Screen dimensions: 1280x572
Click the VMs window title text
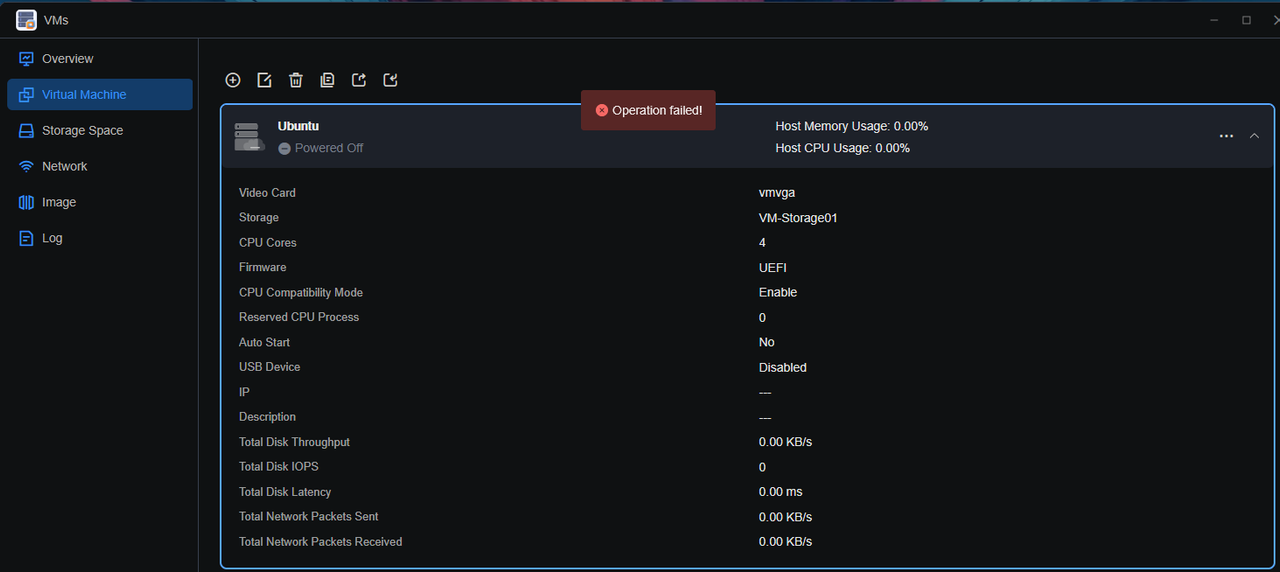(x=56, y=20)
